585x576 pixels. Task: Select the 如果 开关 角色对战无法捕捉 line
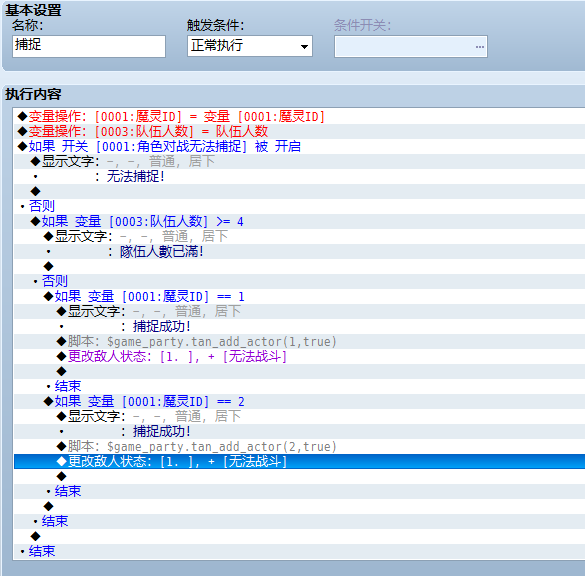click(299, 146)
